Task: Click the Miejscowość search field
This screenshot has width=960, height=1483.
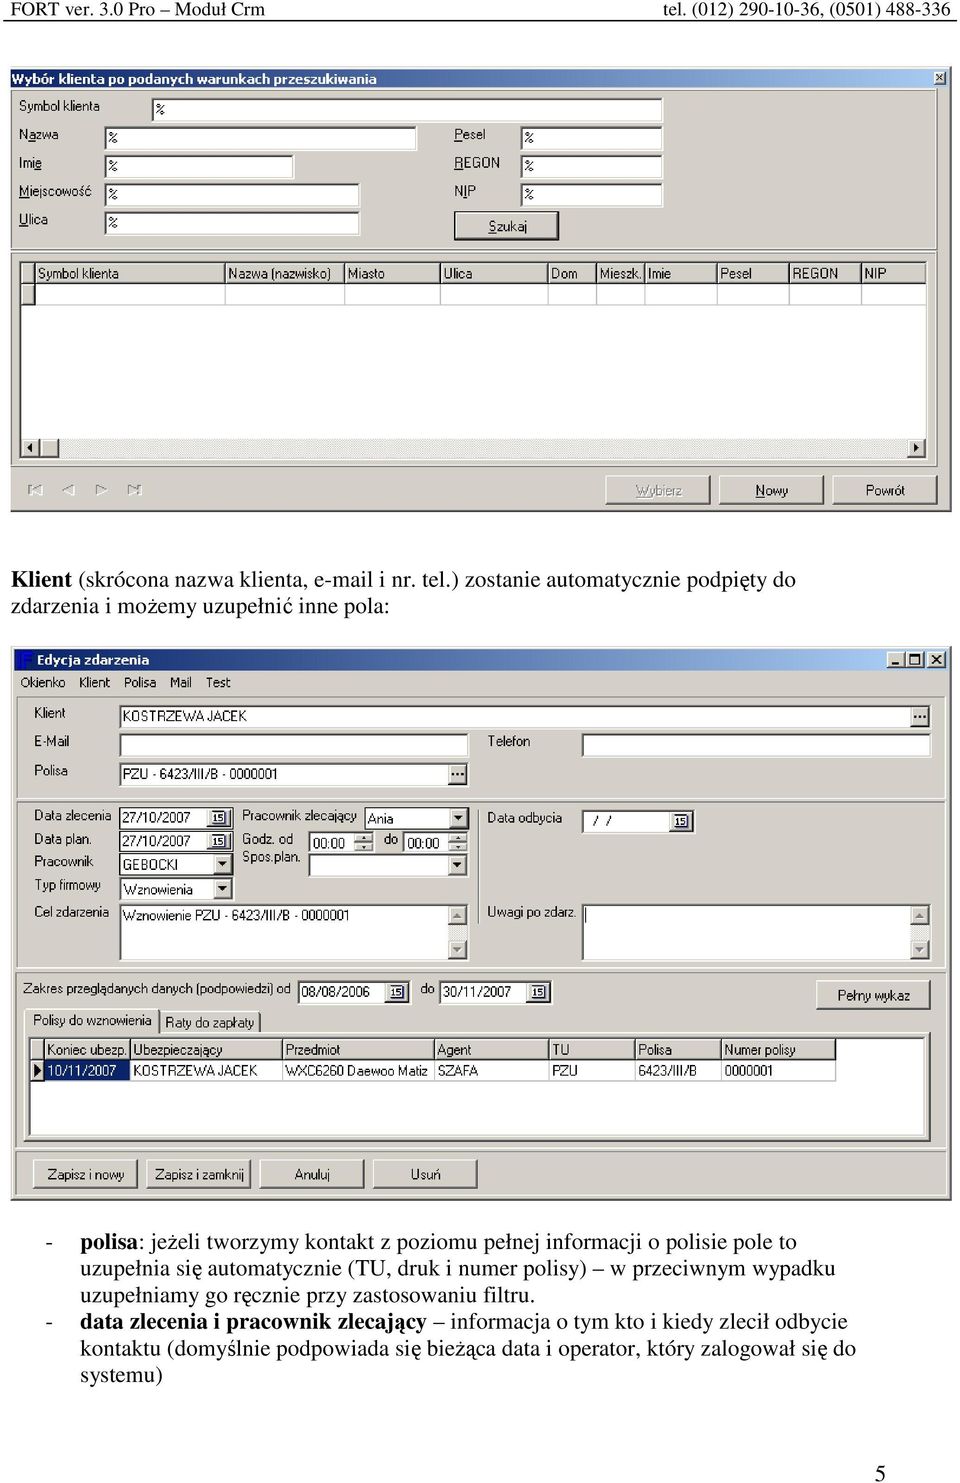Action: tap(232, 194)
